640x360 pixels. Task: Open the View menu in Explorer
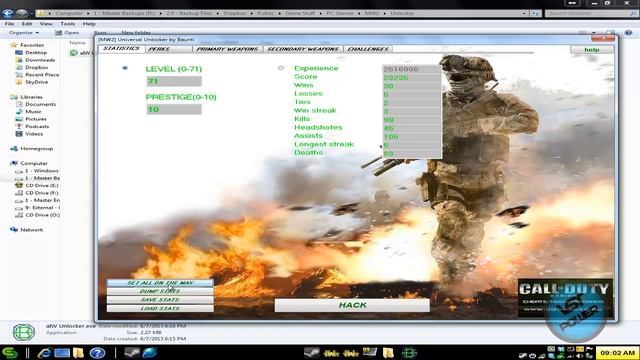tap(46, 24)
